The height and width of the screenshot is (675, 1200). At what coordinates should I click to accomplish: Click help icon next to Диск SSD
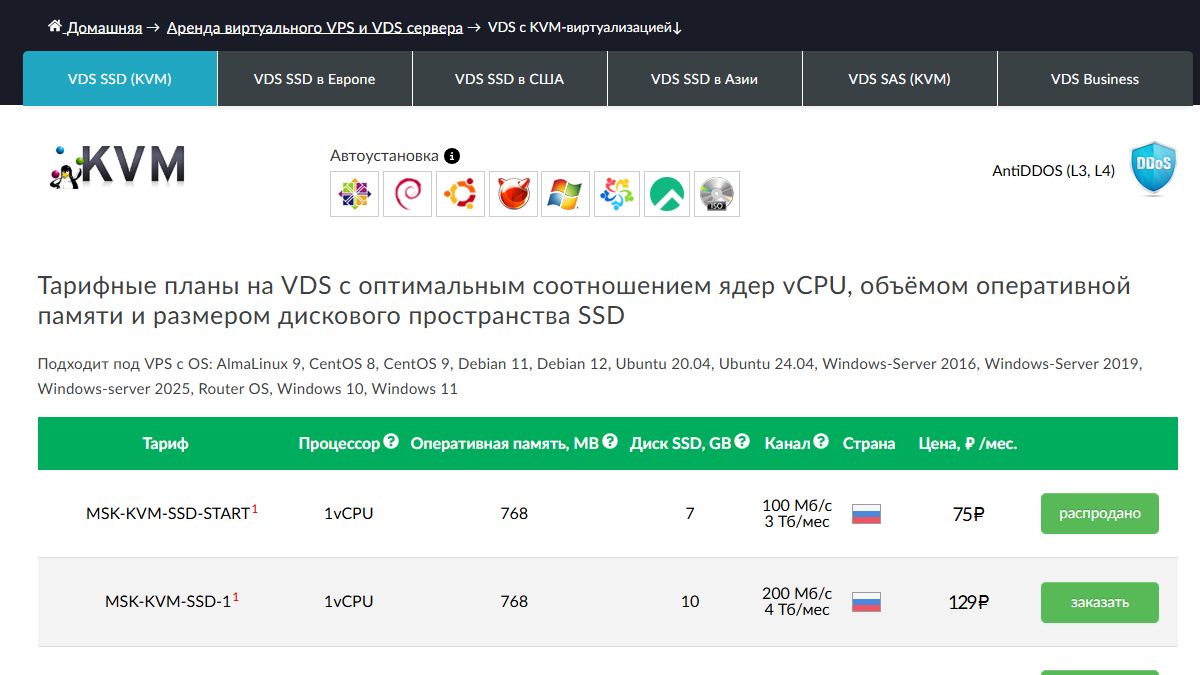click(742, 441)
